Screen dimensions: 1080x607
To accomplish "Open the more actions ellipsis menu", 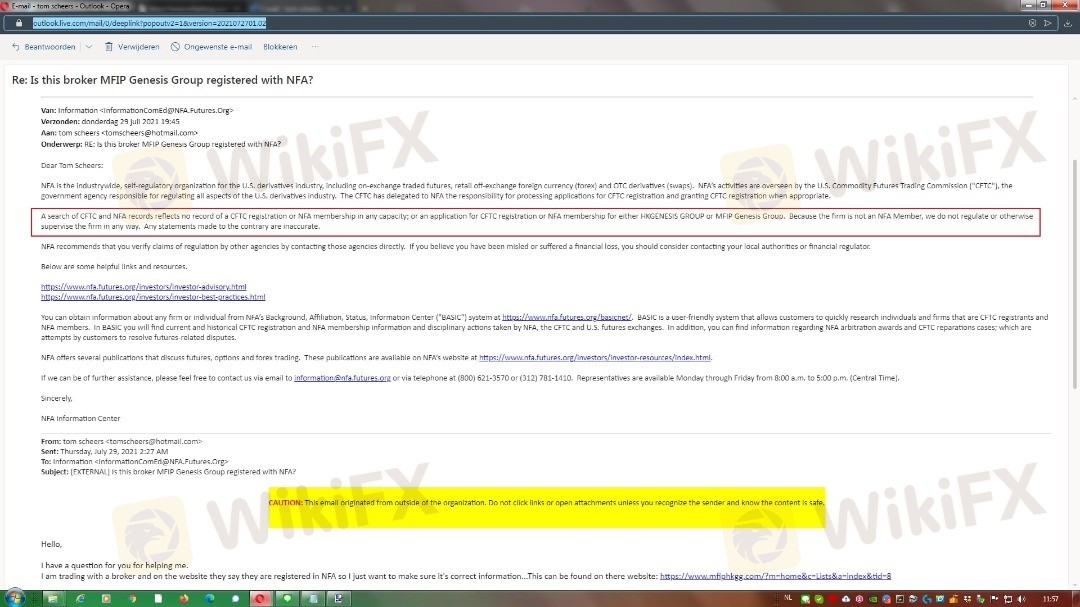I will coord(315,47).
